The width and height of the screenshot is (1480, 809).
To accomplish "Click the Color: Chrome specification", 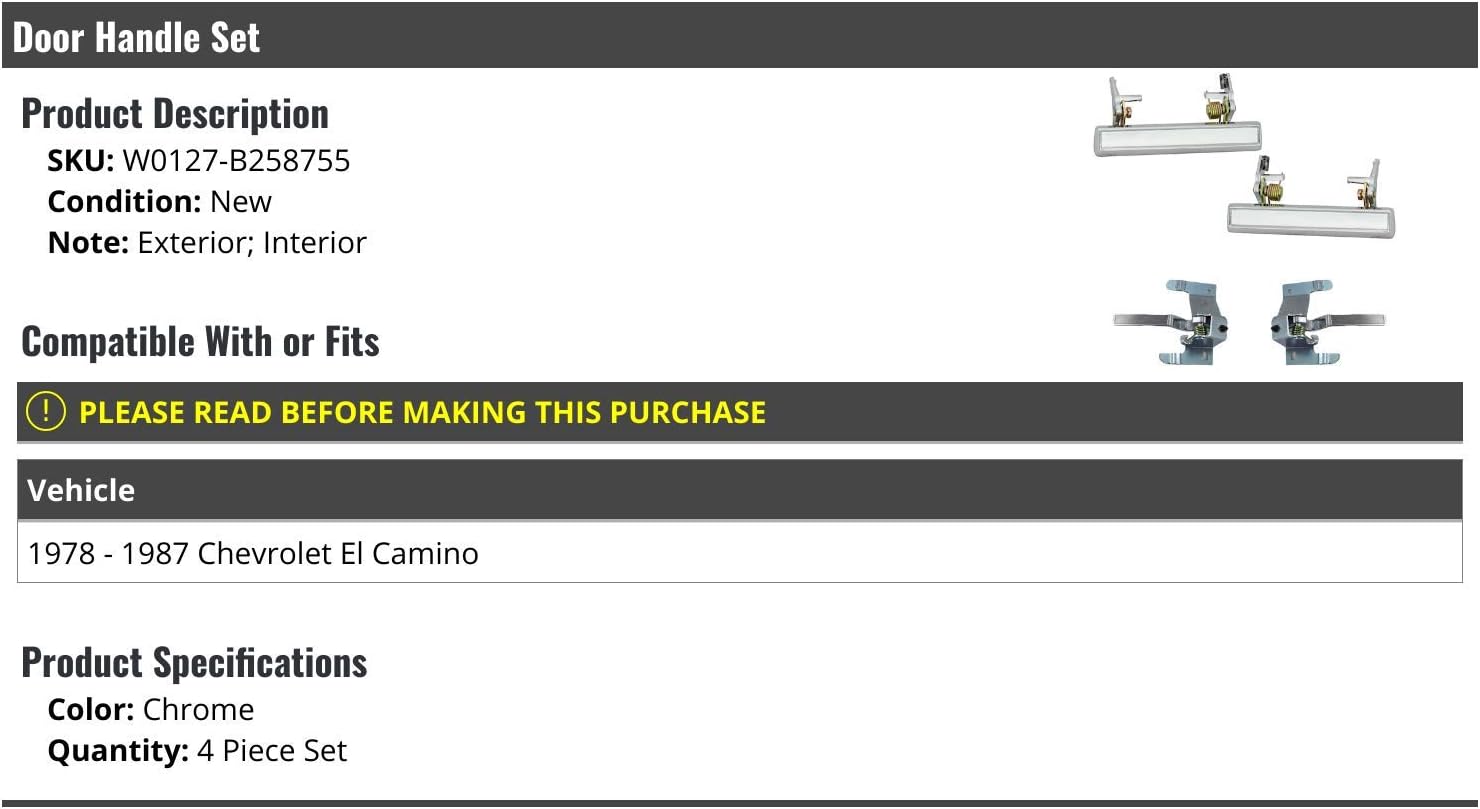I will (x=151, y=710).
